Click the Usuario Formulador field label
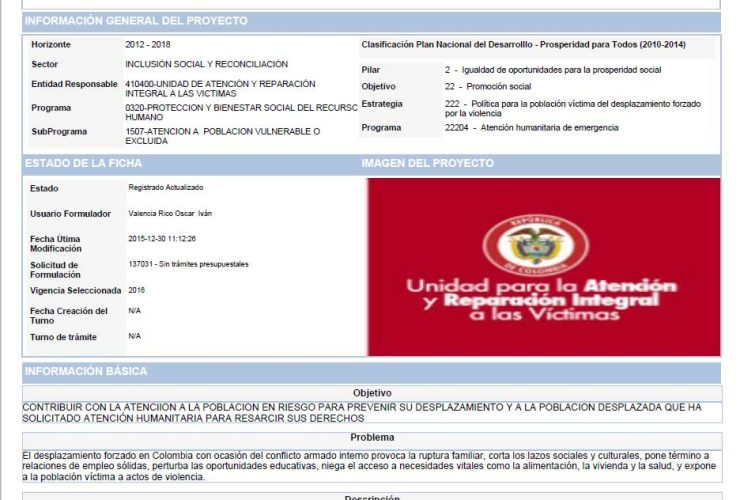 pyautogui.click(x=70, y=214)
